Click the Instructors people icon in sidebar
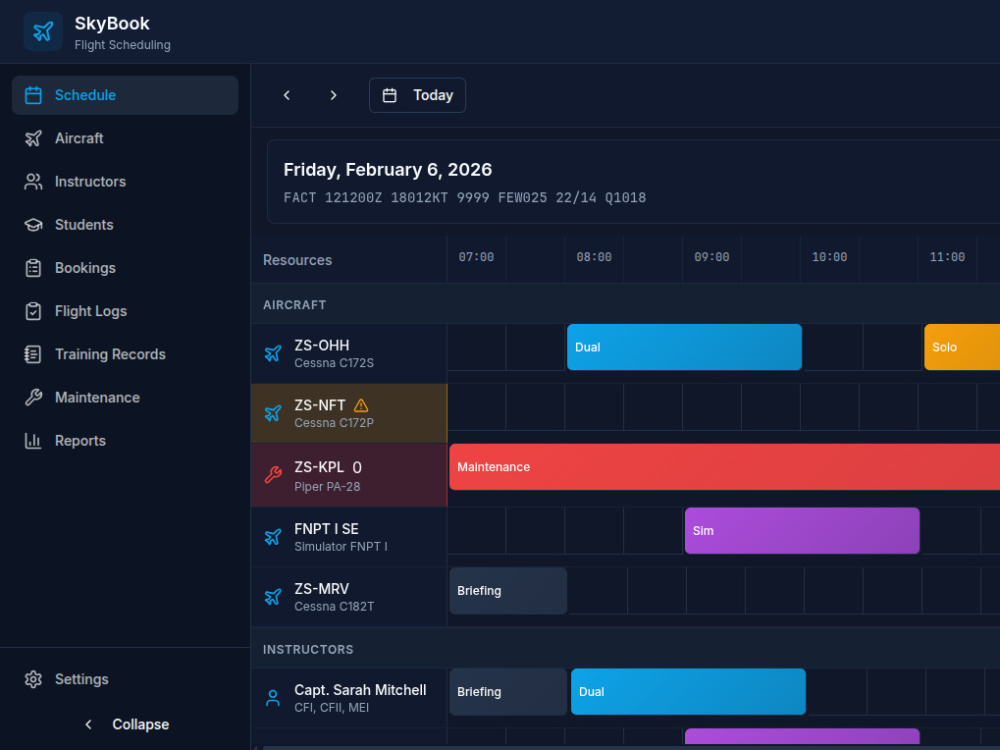Screen dimensions: 1000x750 (33, 182)
